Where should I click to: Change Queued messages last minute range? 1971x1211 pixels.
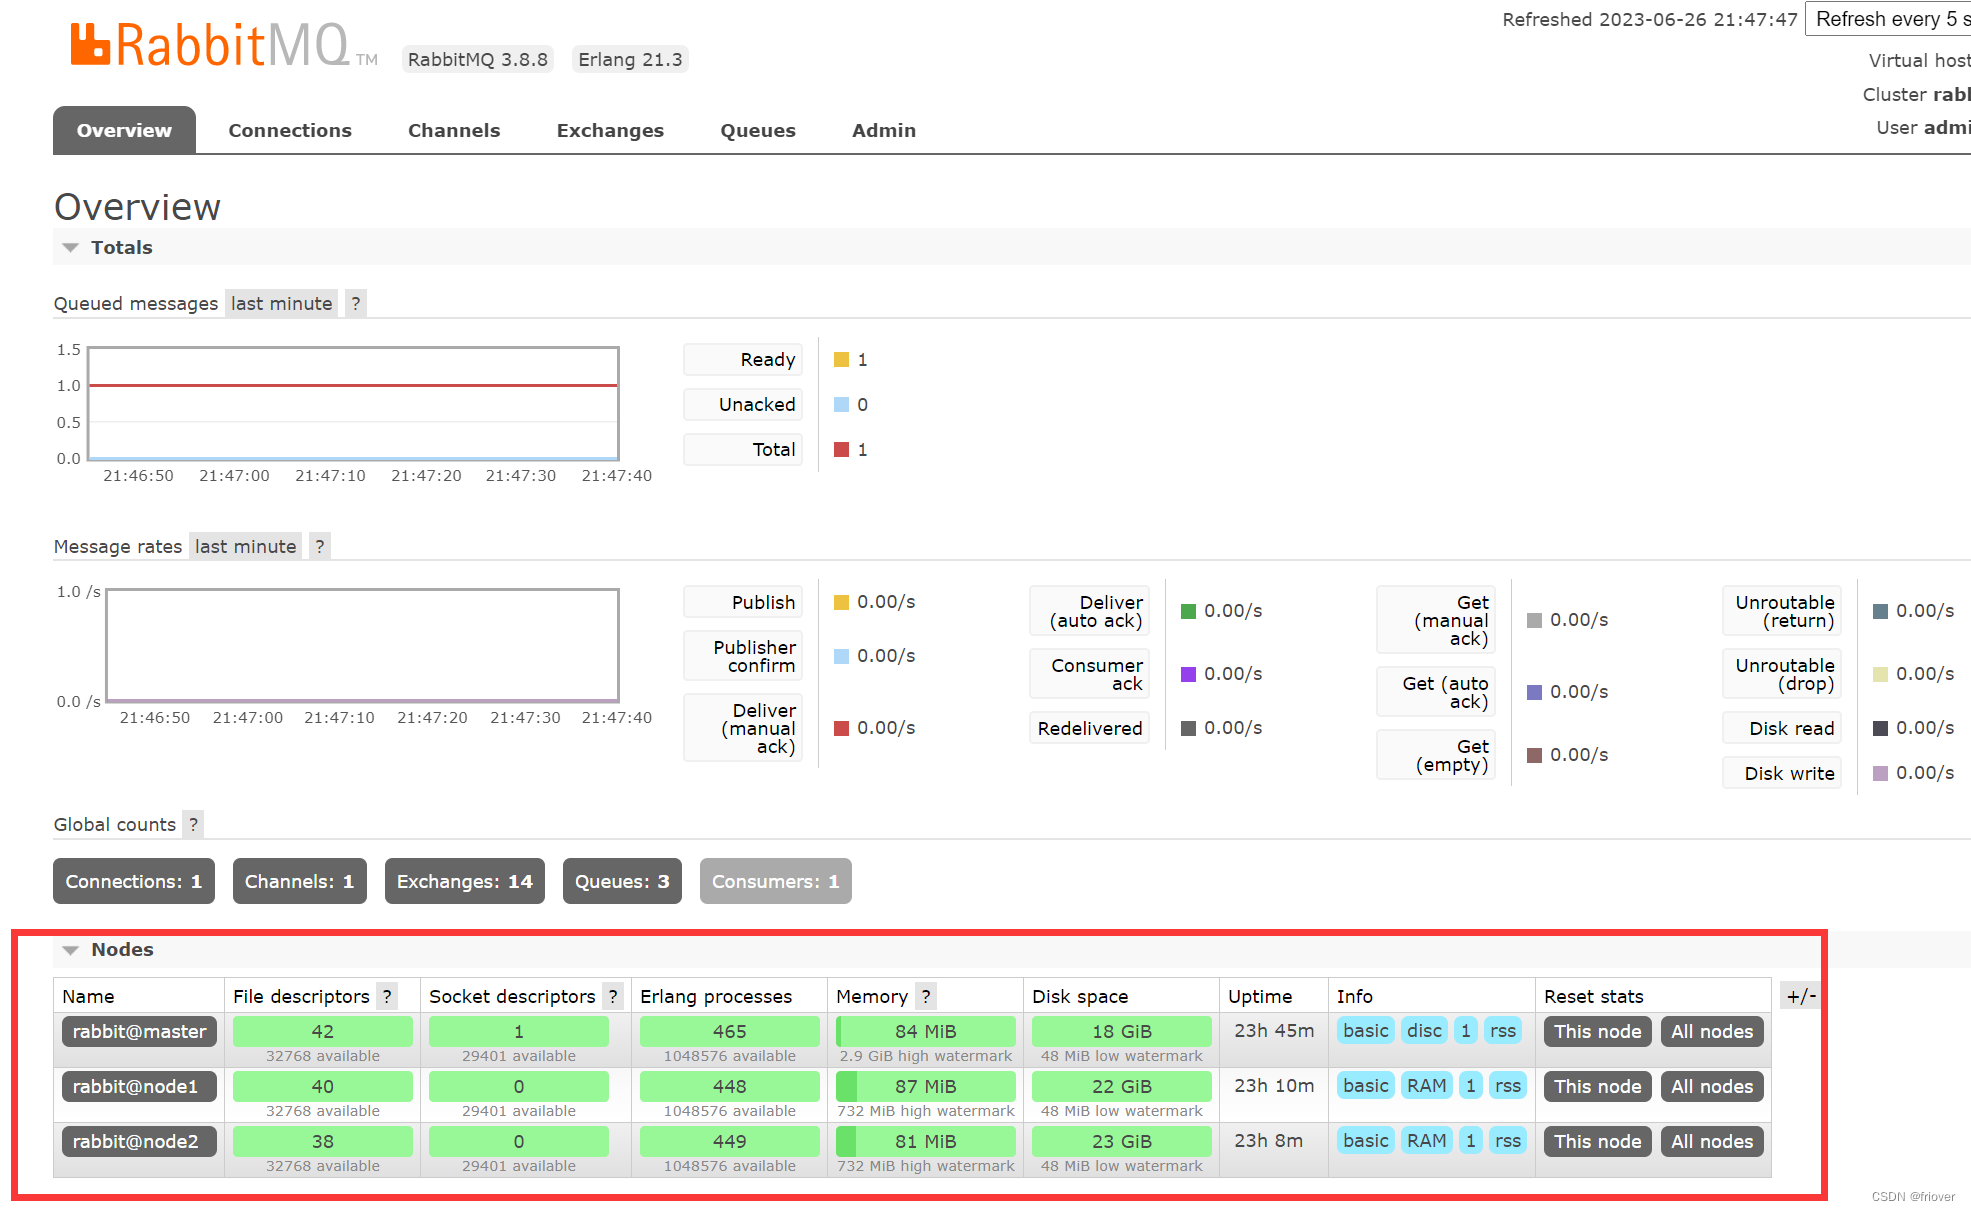[281, 303]
